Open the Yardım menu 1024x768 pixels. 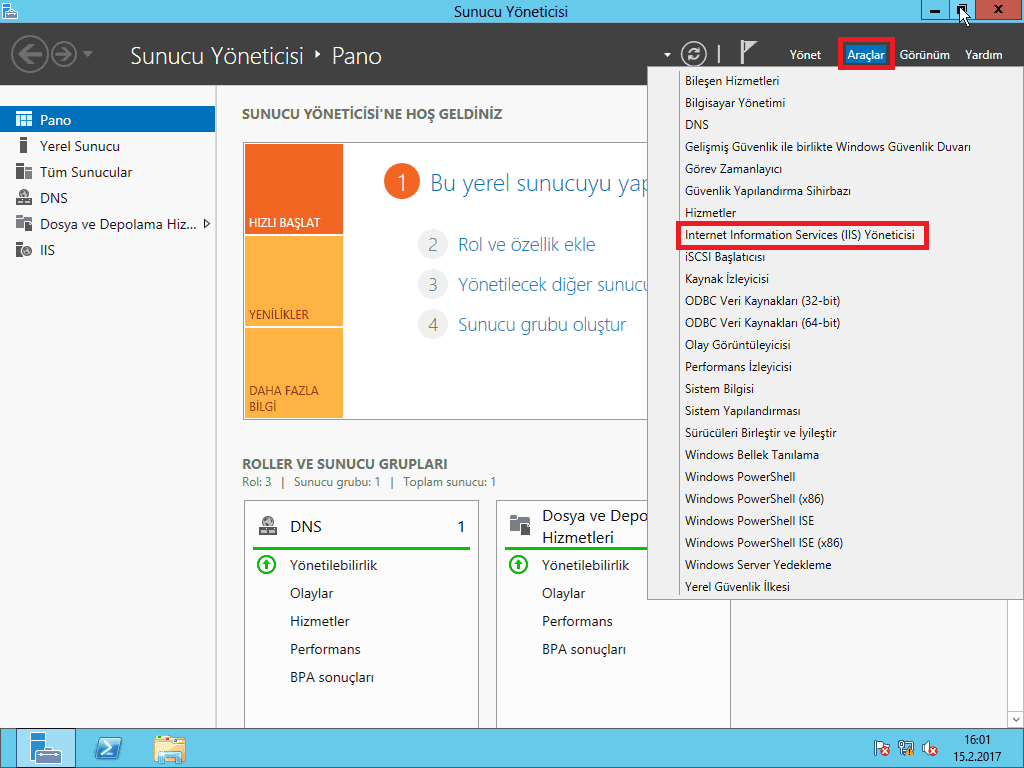pos(983,55)
